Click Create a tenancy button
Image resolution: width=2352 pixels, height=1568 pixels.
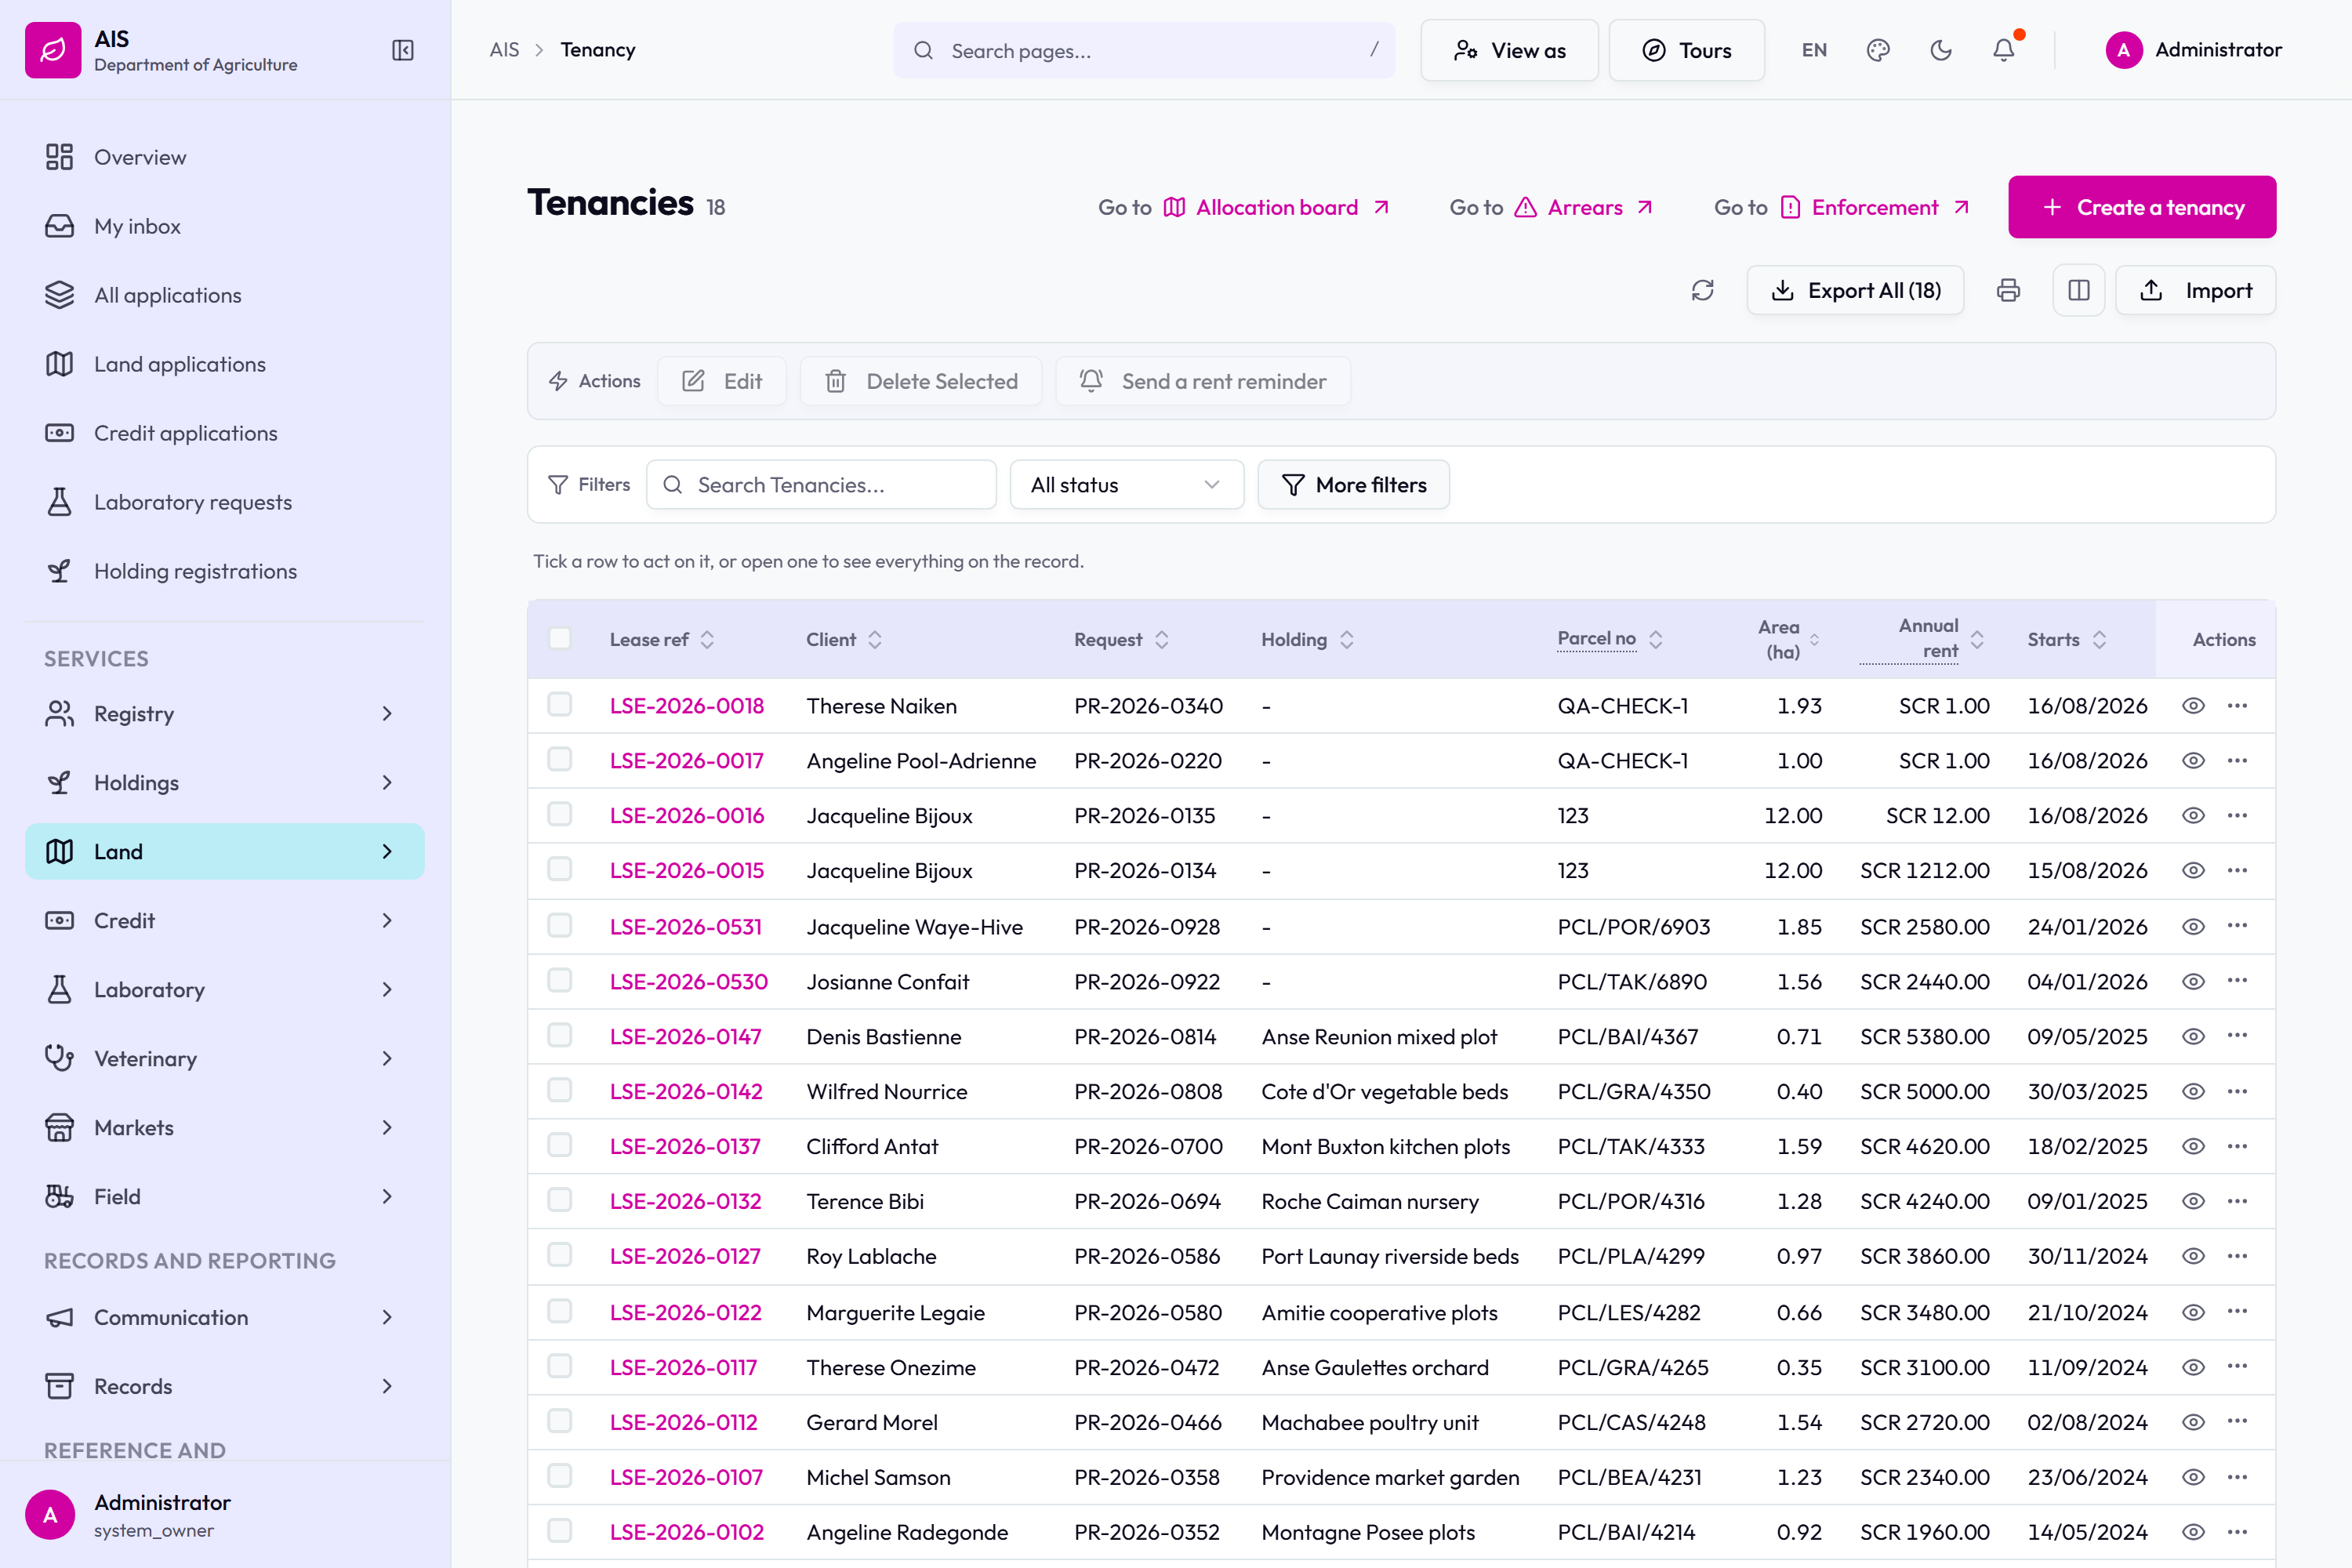[2142, 207]
